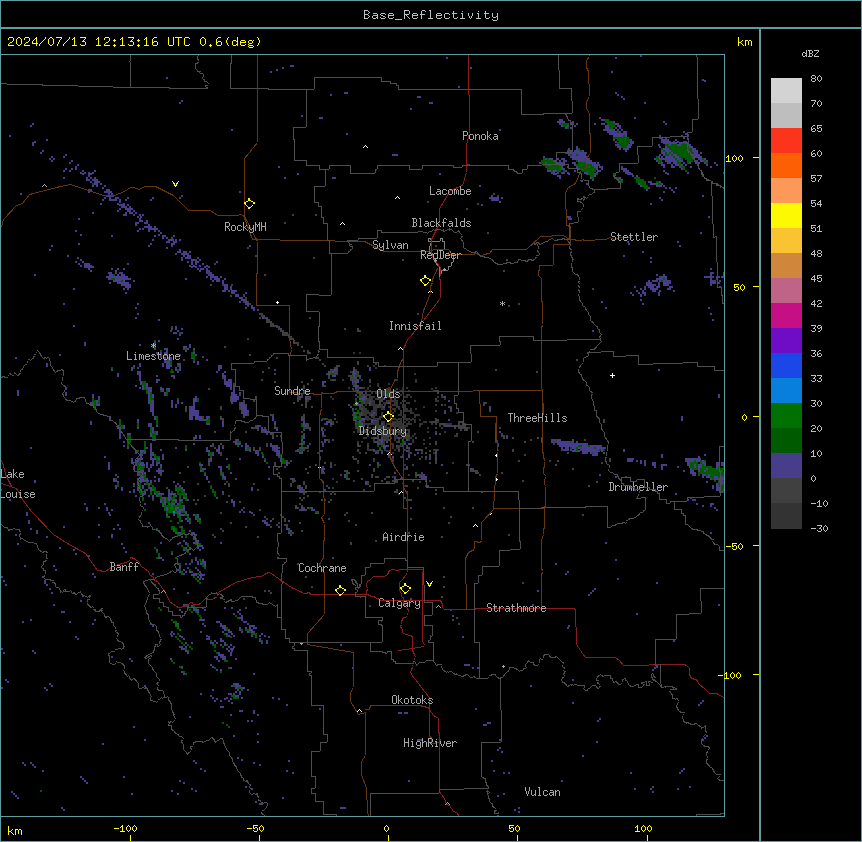Click the RedDeer city label

[x=440, y=255]
